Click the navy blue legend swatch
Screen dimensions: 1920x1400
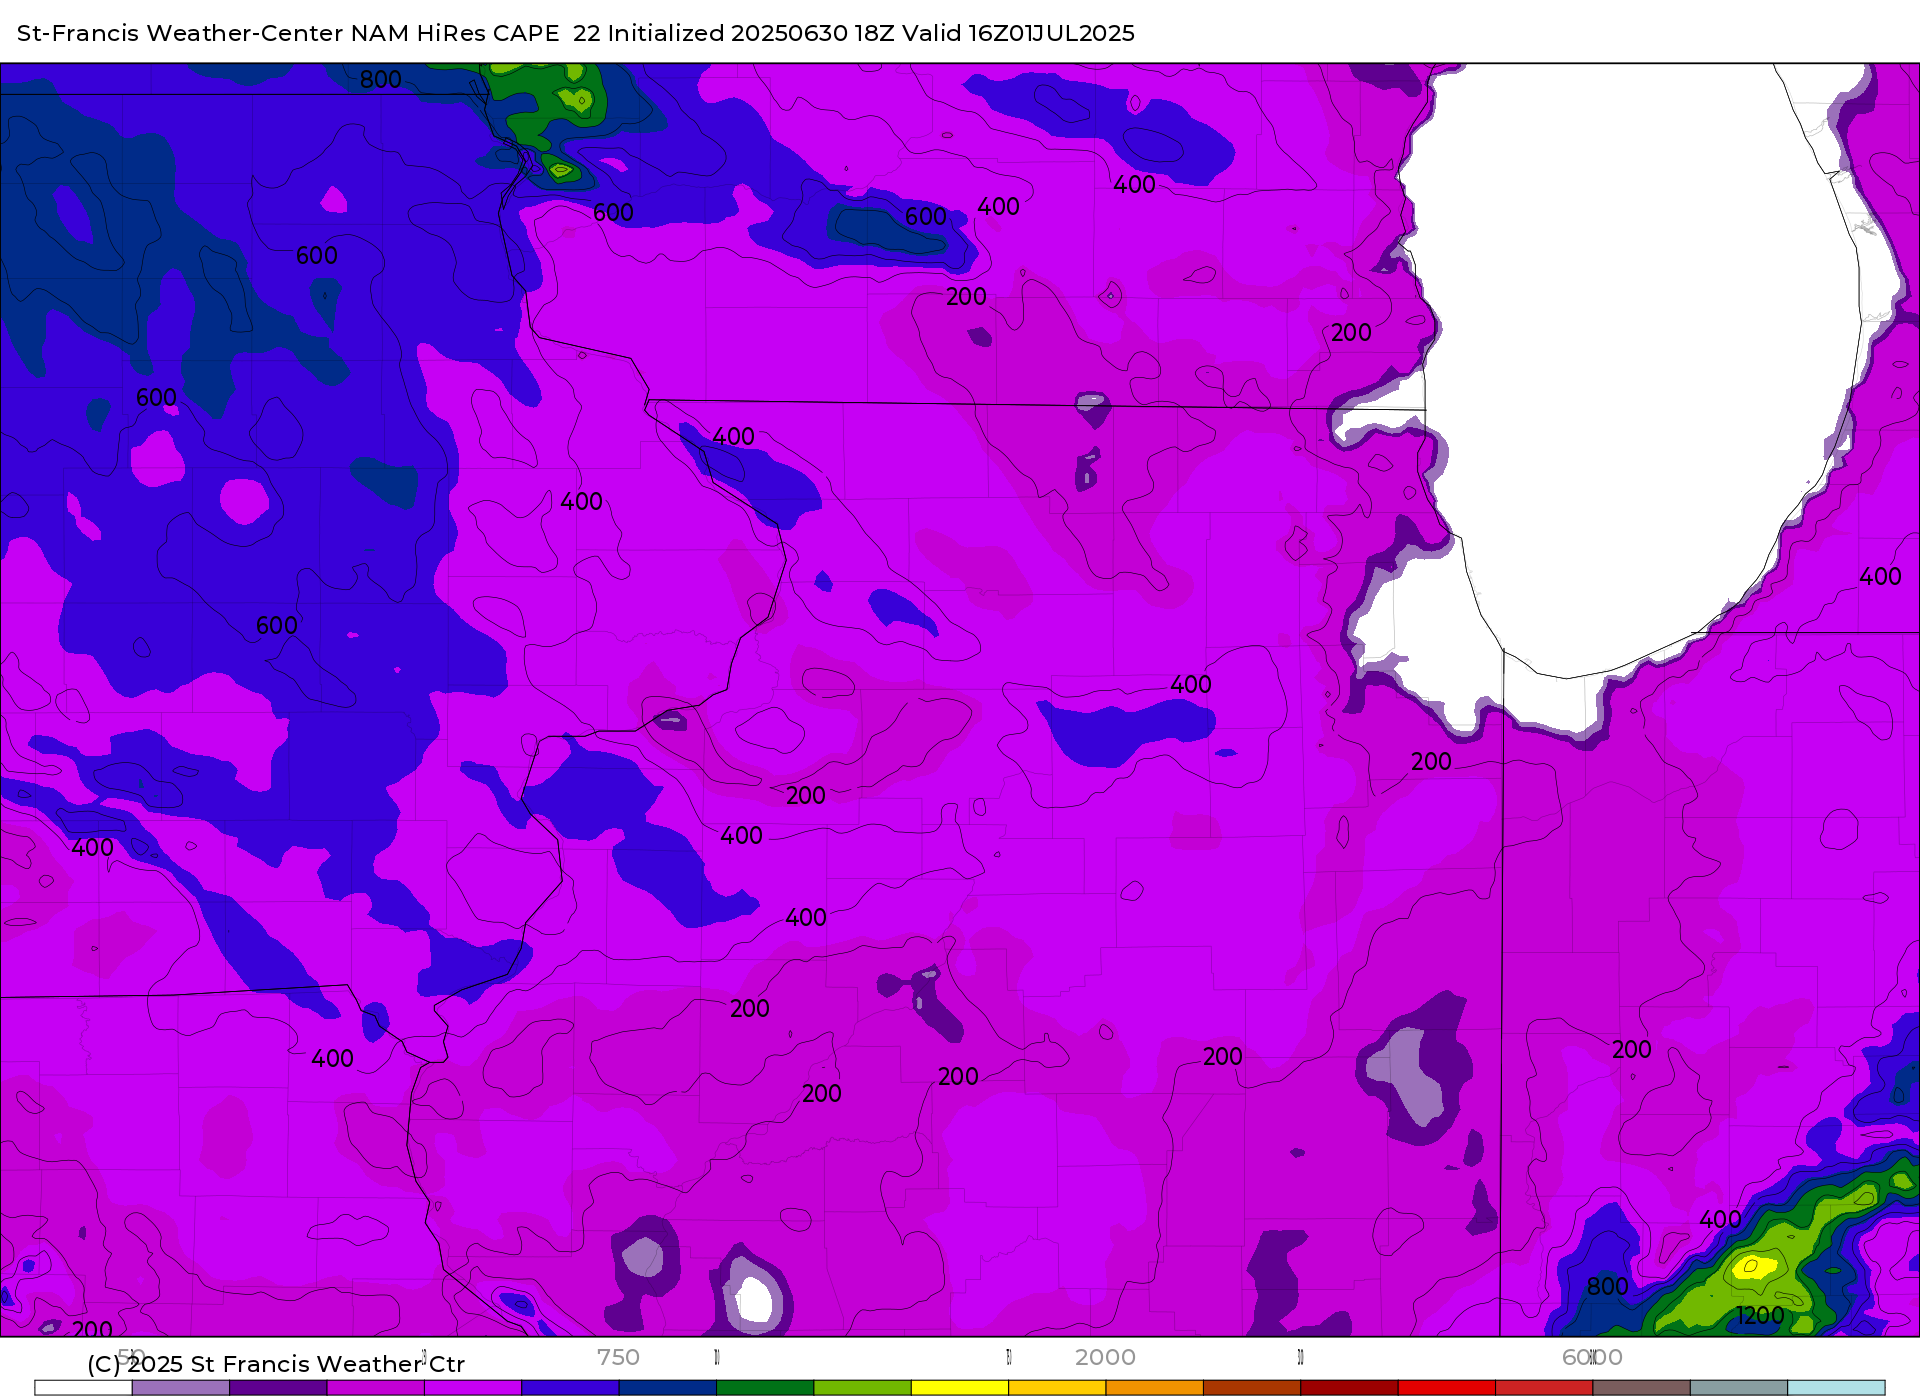pos(667,1388)
